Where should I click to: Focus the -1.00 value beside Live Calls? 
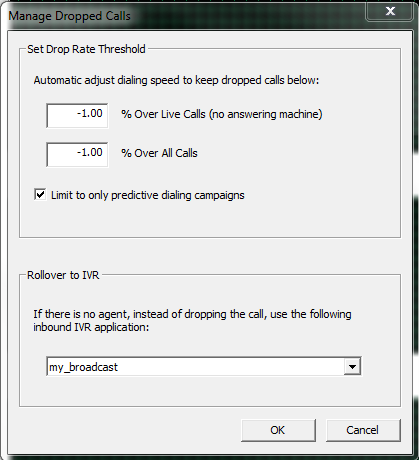pyautogui.click(x=90, y=113)
